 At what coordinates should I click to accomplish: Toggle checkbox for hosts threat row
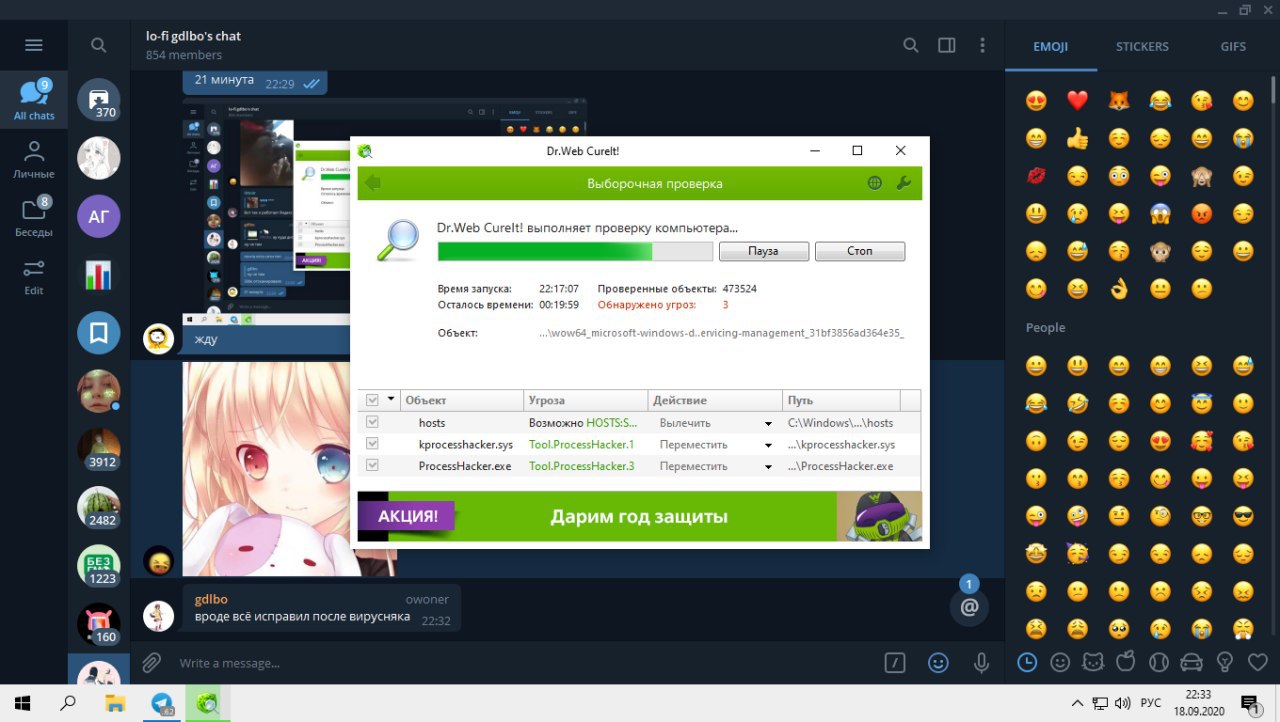pyautogui.click(x=373, y=423)
